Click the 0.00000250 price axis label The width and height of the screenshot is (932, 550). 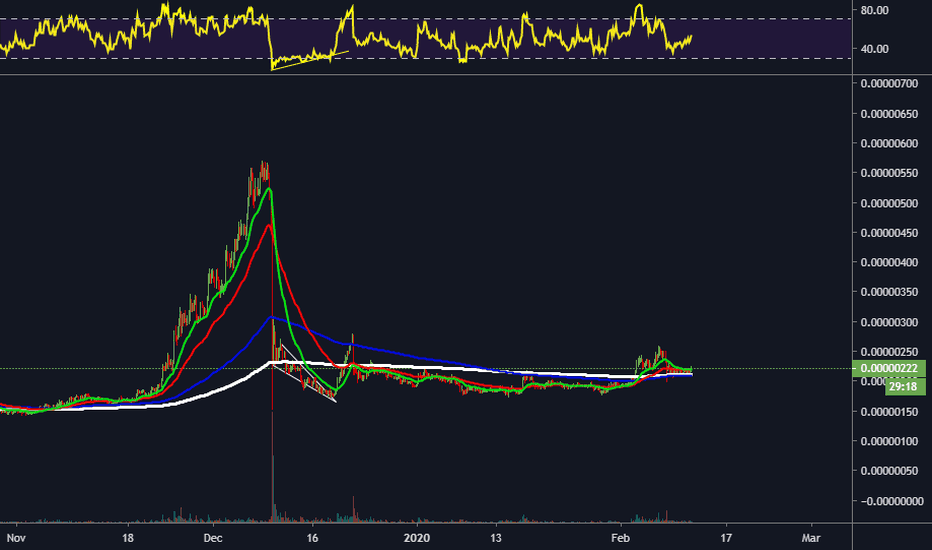click(889, 352)
